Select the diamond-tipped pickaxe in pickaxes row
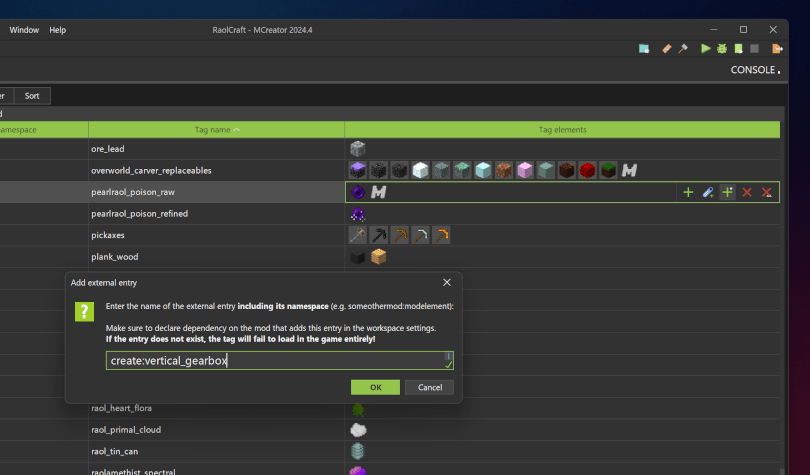 pos(420,235)
